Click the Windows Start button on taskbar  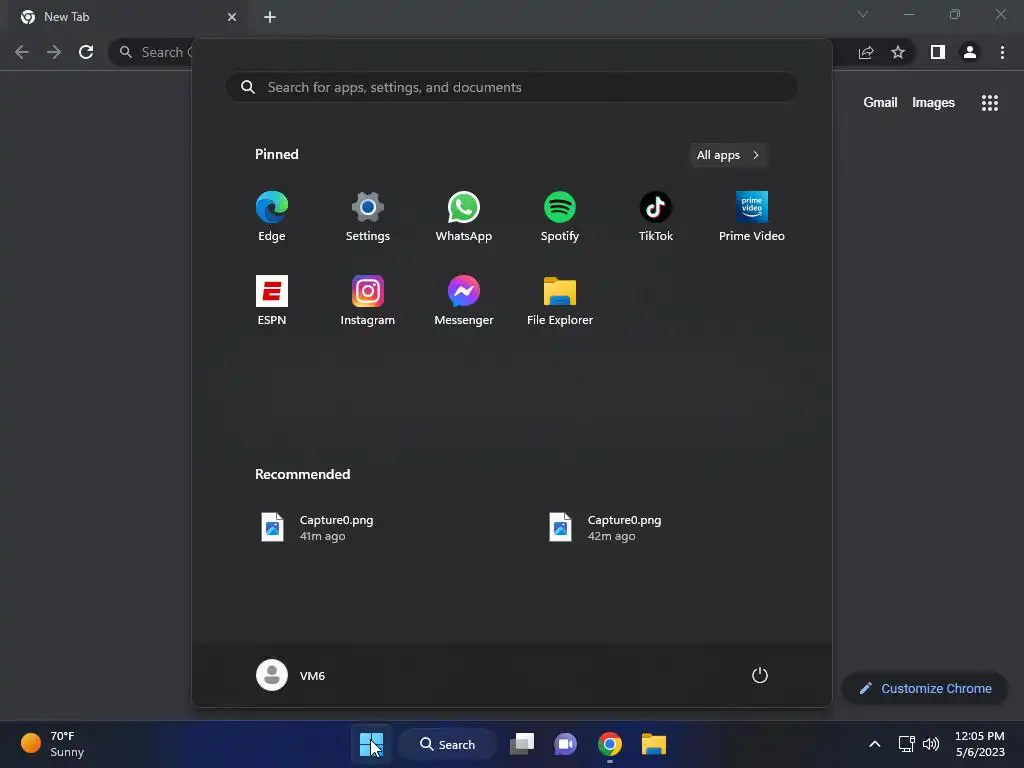371,744
